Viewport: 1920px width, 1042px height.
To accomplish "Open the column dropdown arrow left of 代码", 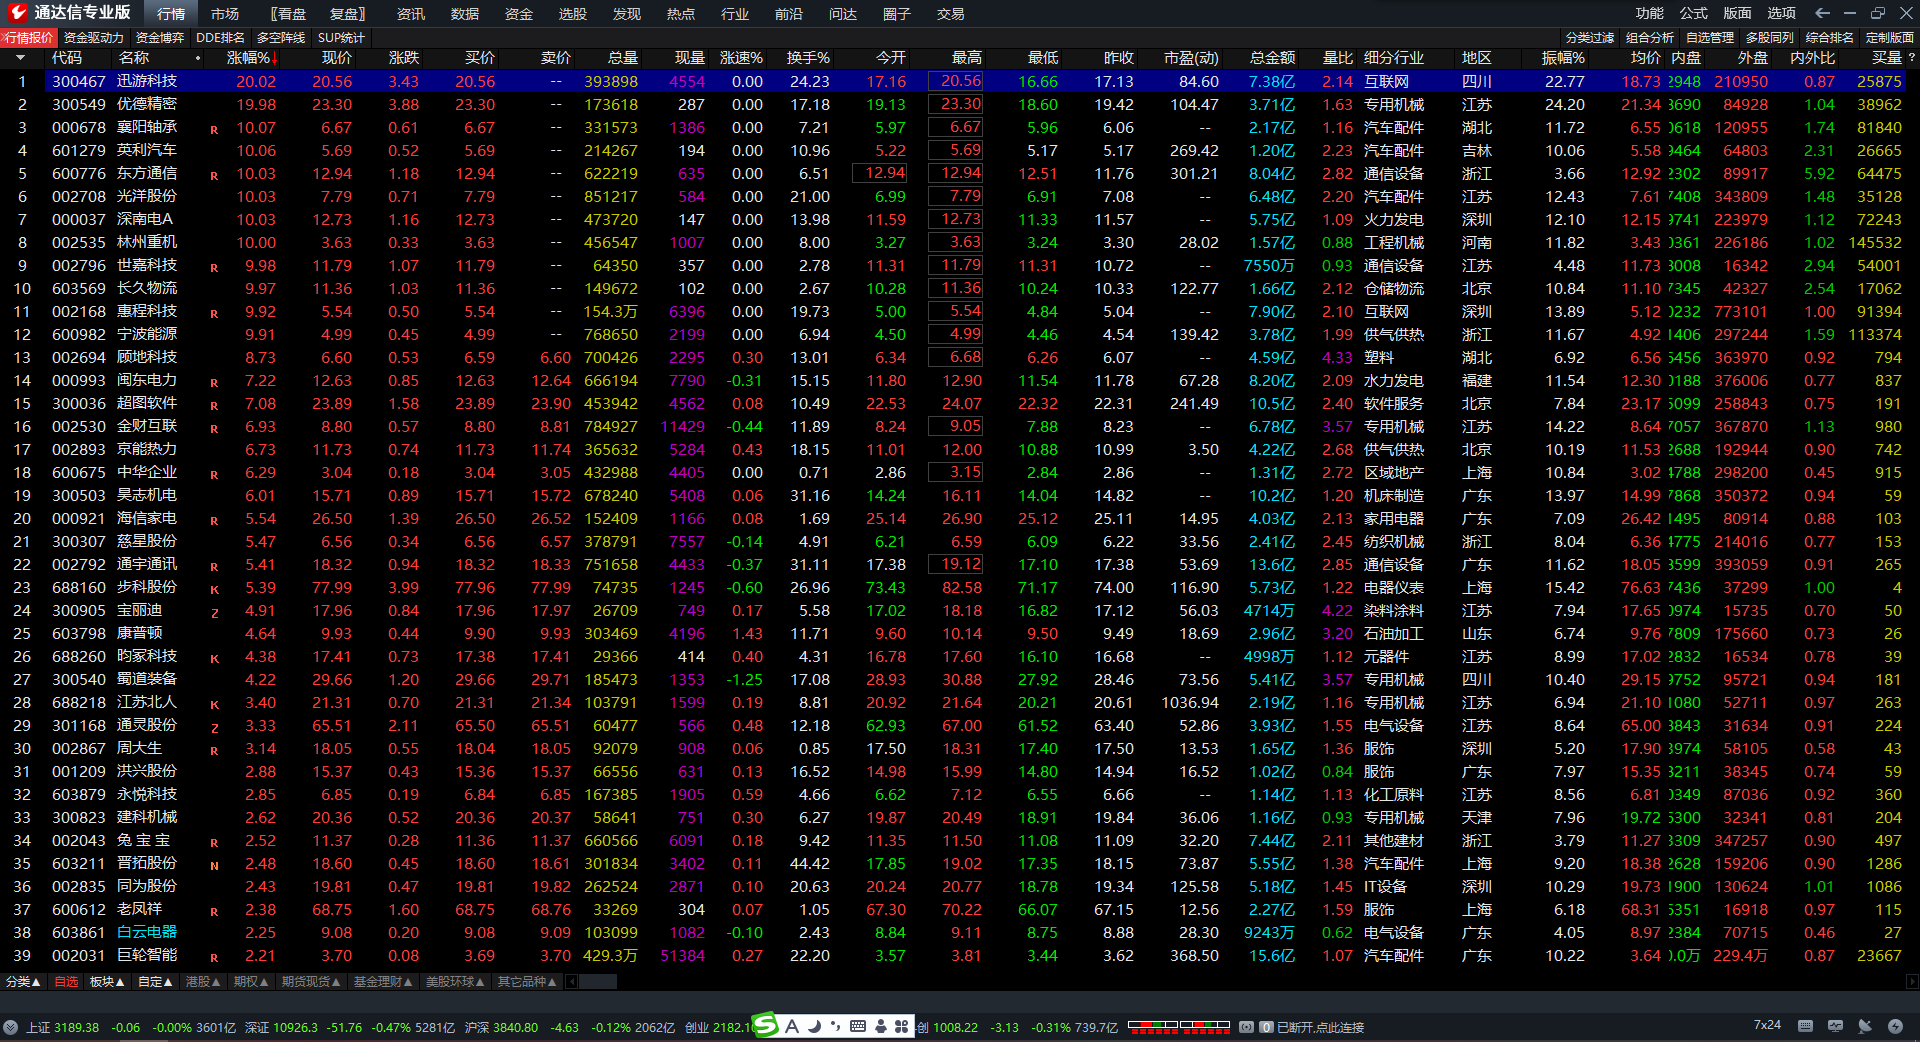I will point(20,58).
